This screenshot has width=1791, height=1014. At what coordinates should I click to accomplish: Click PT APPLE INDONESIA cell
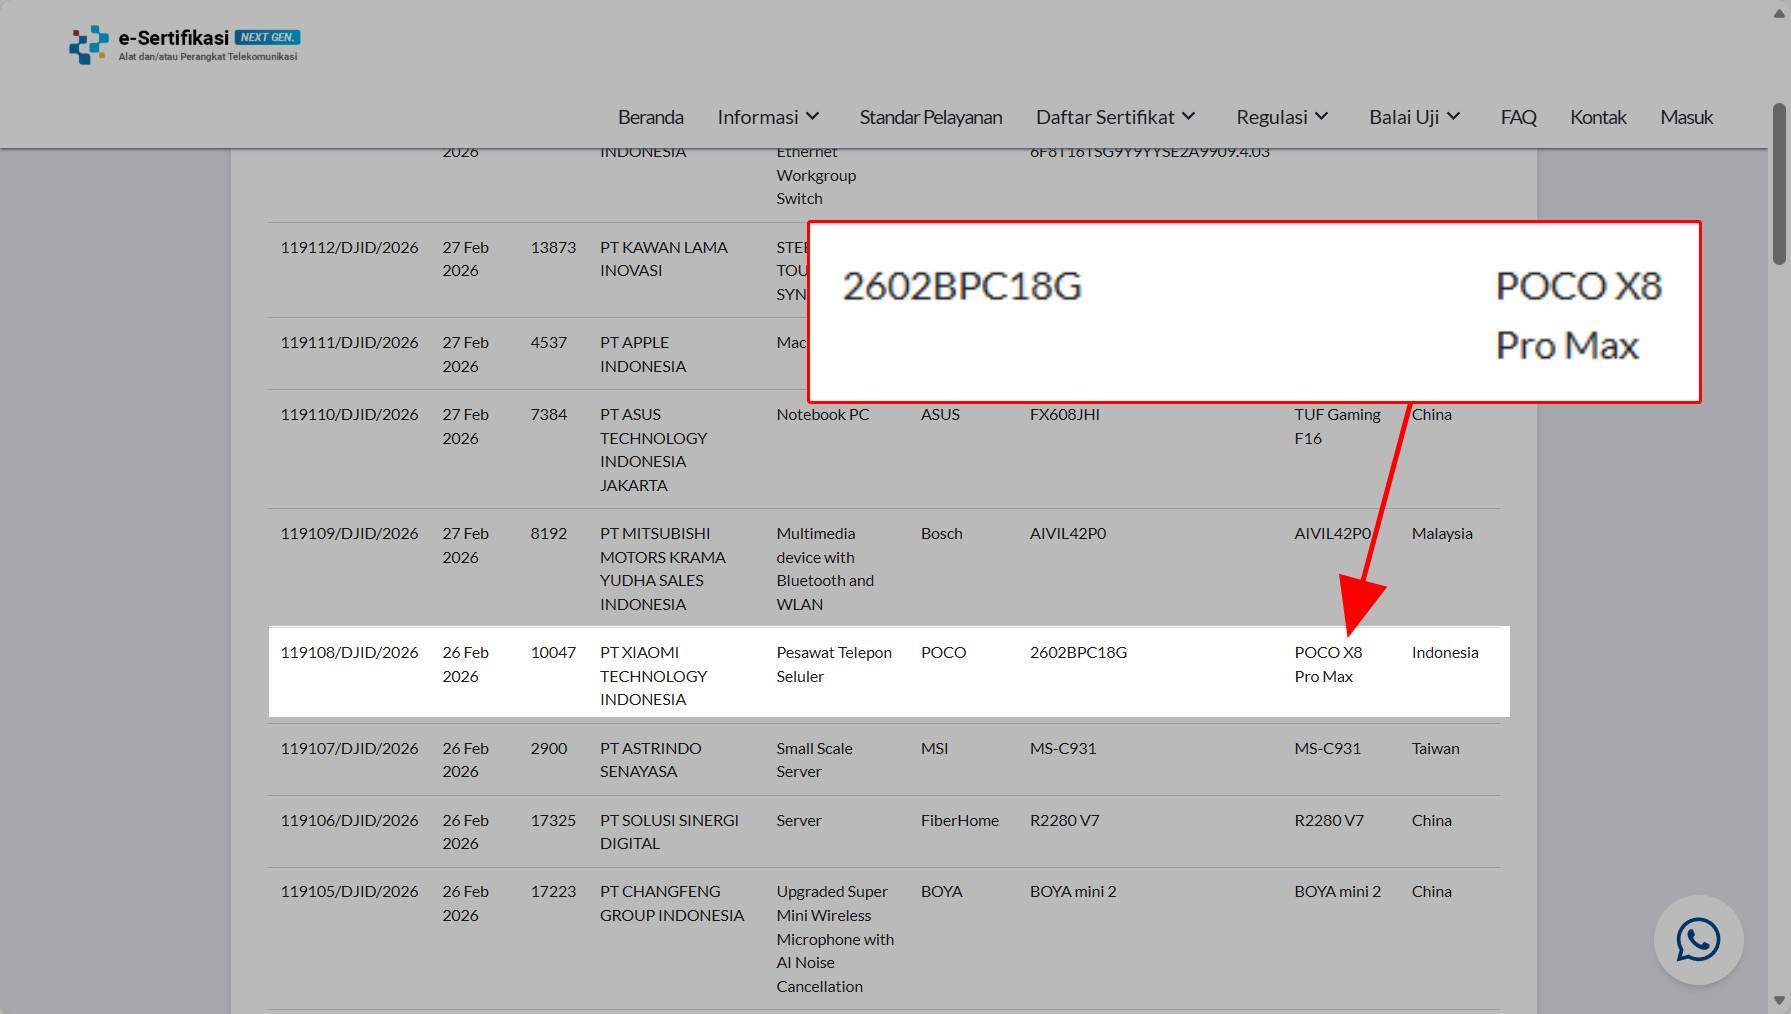pos(644,354)
